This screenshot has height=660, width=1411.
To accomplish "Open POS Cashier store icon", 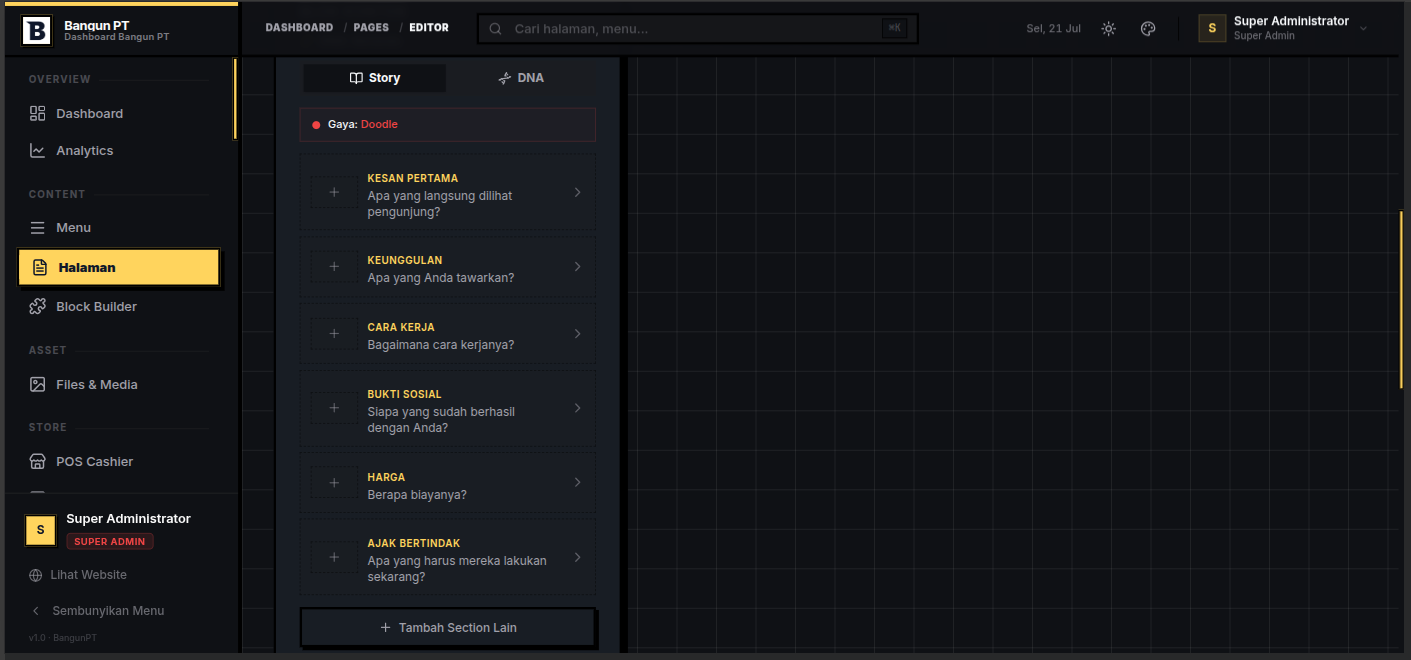I will click(37, 462).
